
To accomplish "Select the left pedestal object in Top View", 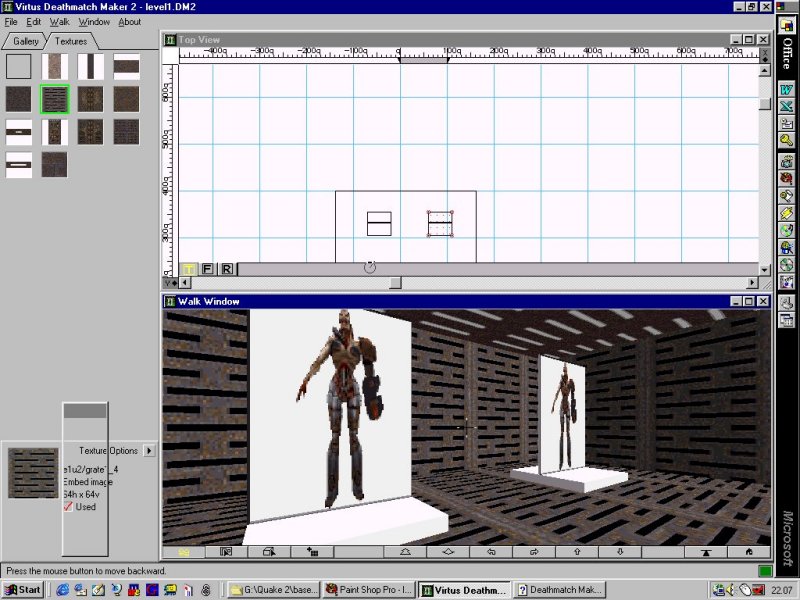I will coord(379,224).
